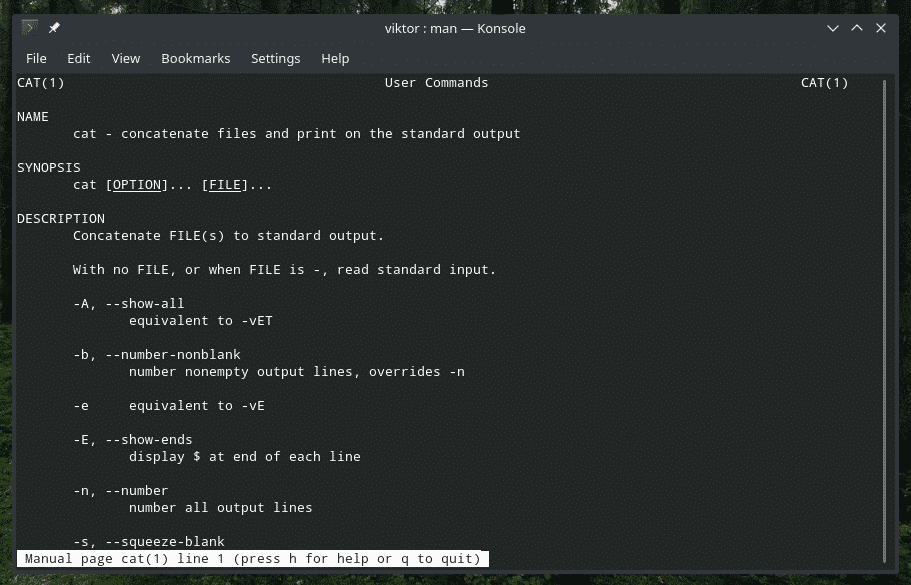Click 'User Commands' header text
This screenshot has width=911, height=585.
[x=436, y=83]
